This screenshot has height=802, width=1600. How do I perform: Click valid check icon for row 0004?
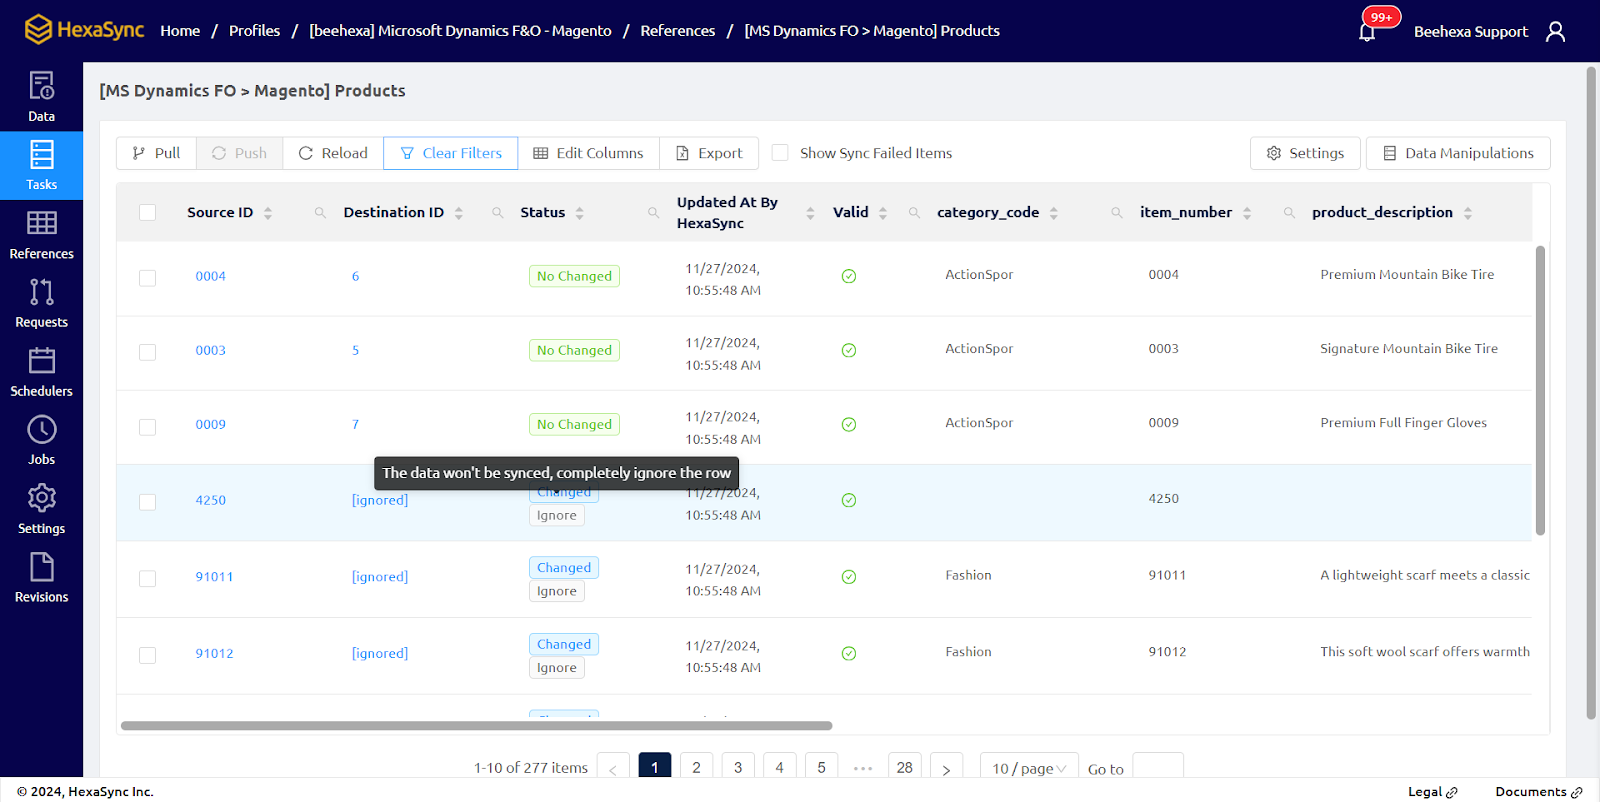(x=848, y=276)
